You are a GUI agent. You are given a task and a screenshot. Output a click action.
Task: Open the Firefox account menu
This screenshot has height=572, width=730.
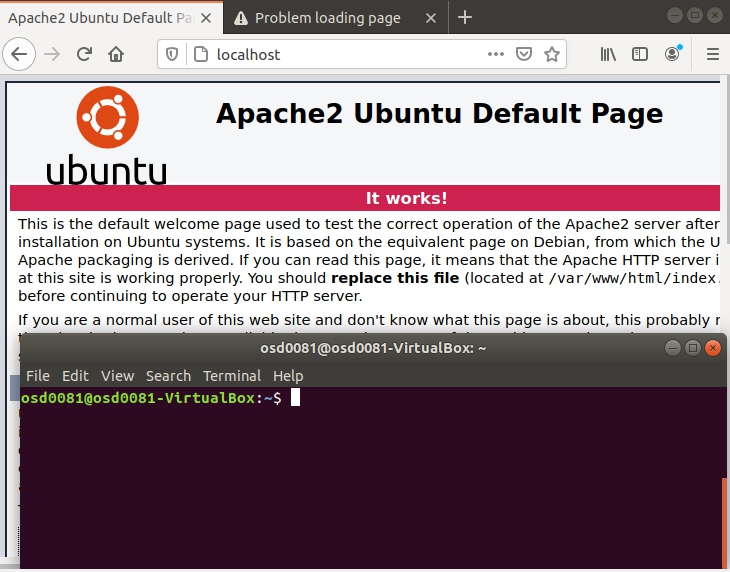coord(672,54)
